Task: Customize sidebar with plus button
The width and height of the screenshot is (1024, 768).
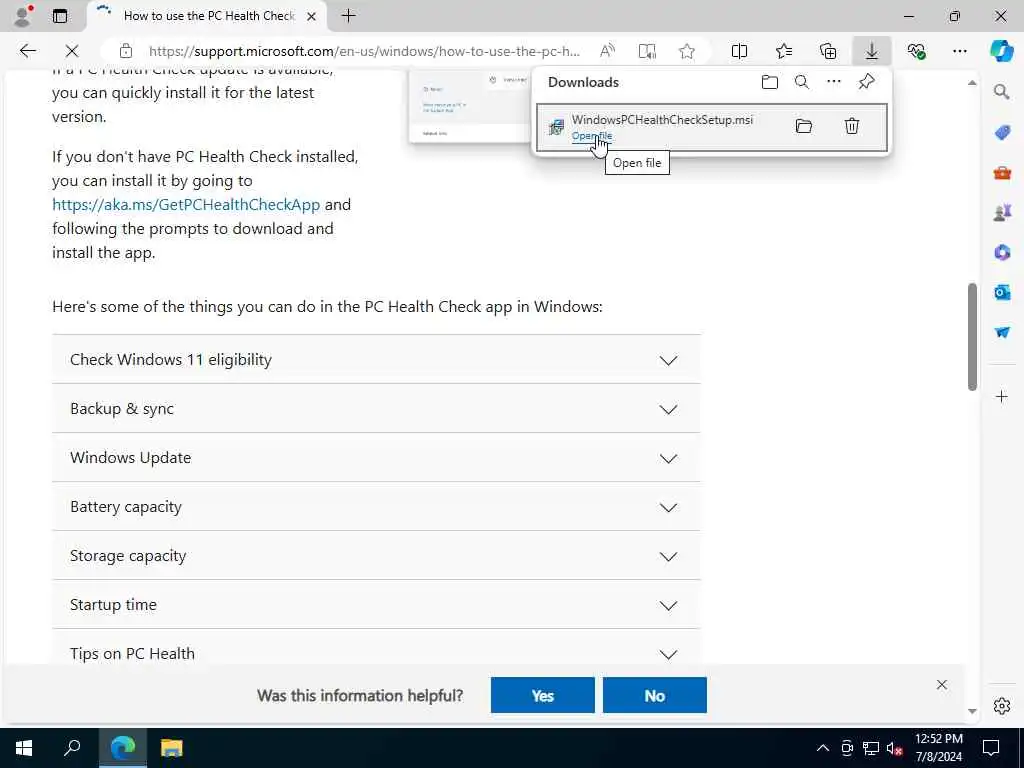Action: tap(1002, 396)
